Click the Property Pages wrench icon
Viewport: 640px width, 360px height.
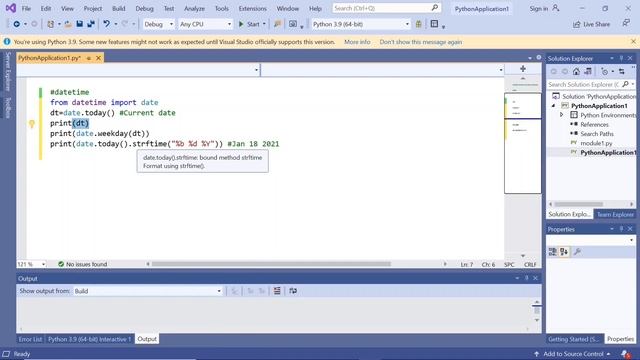click(x=577, y=252)
